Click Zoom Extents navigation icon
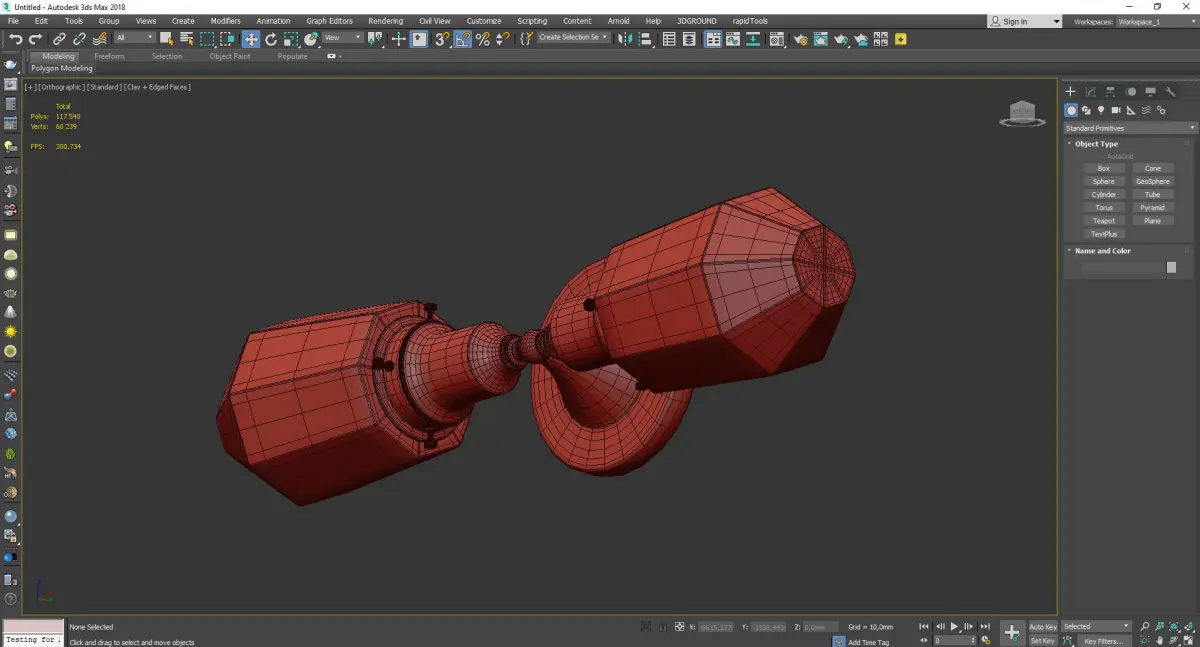Screen dimensions: 1200x647 point(1174,626)
